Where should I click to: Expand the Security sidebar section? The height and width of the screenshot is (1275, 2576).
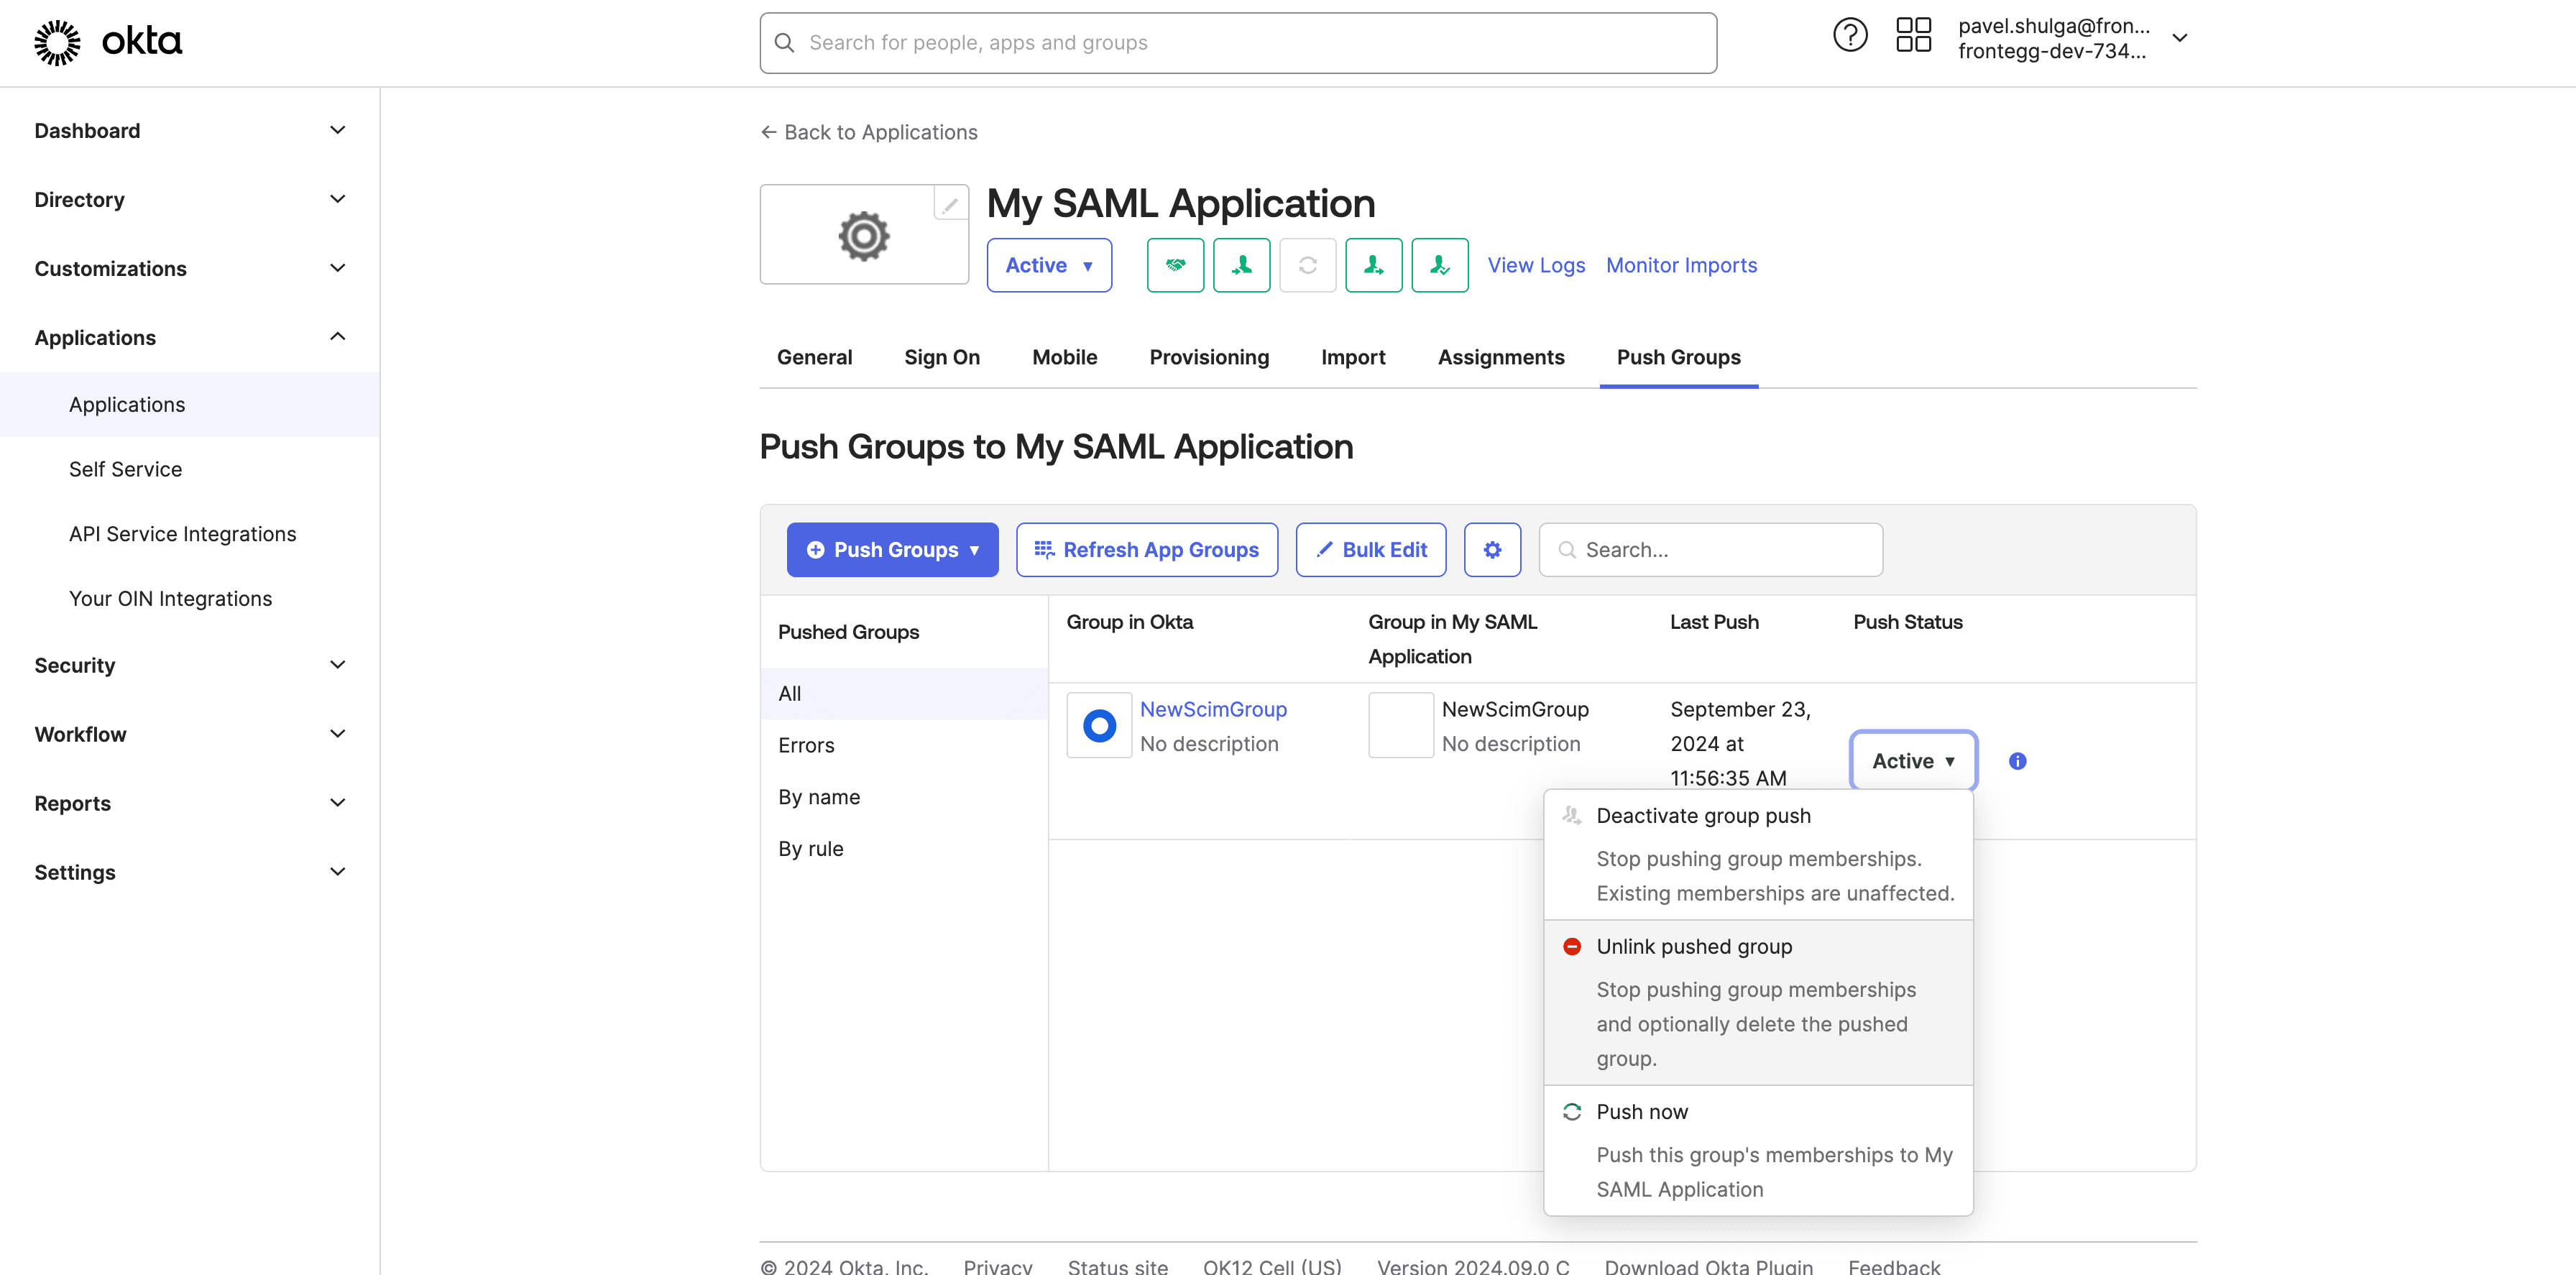(190, 665)
